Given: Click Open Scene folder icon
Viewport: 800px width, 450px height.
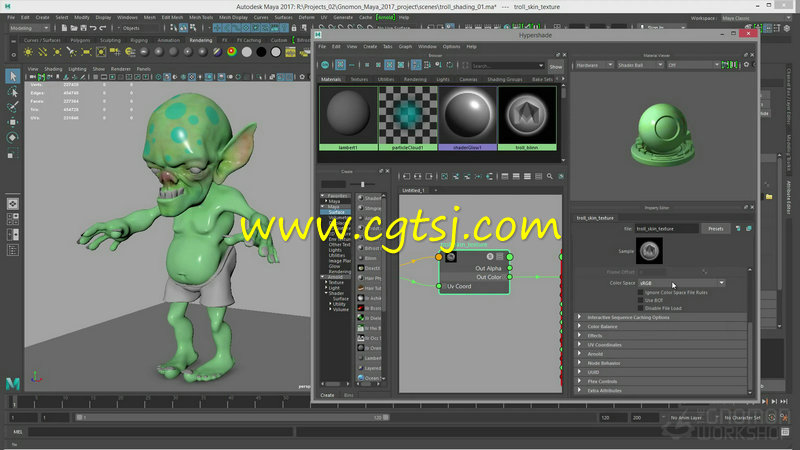Looking at the screenshot, I should [x=74, y=28].
